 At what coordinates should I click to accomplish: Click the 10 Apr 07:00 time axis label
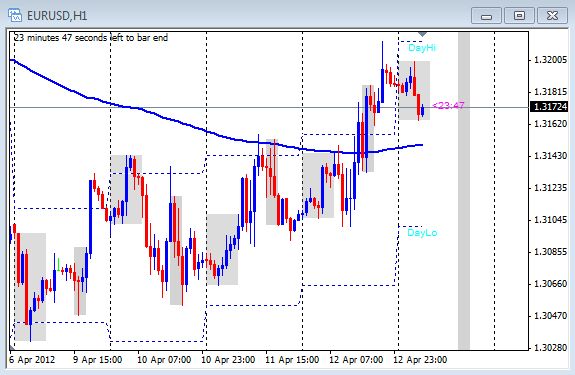click(x=164, y=360)
